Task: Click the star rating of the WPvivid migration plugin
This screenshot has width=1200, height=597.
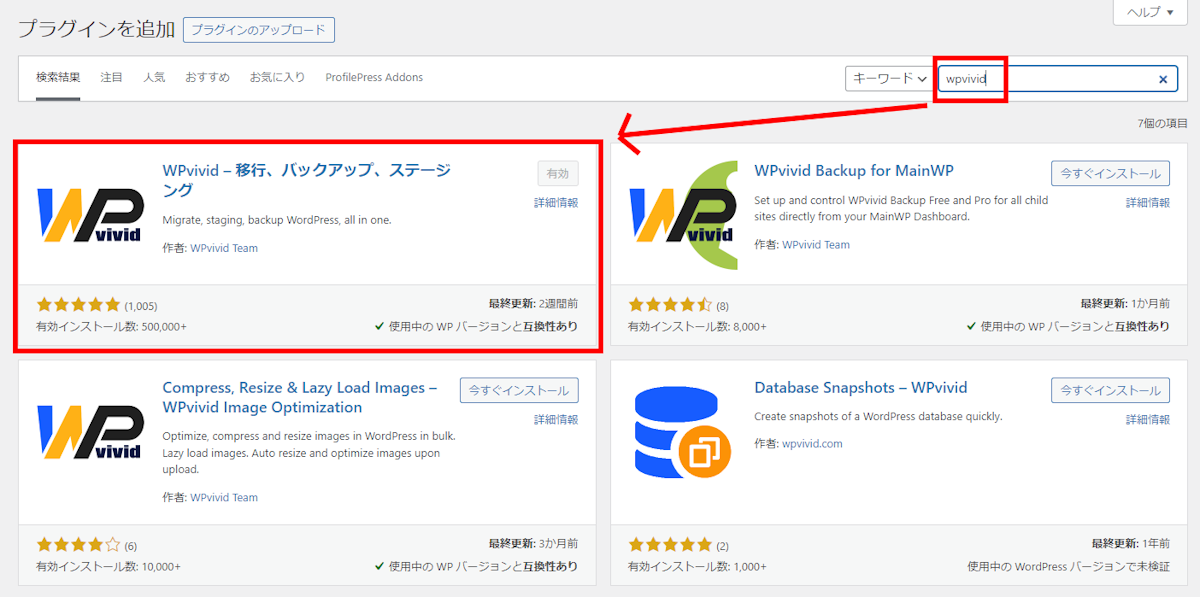Action: pos(78,305)
